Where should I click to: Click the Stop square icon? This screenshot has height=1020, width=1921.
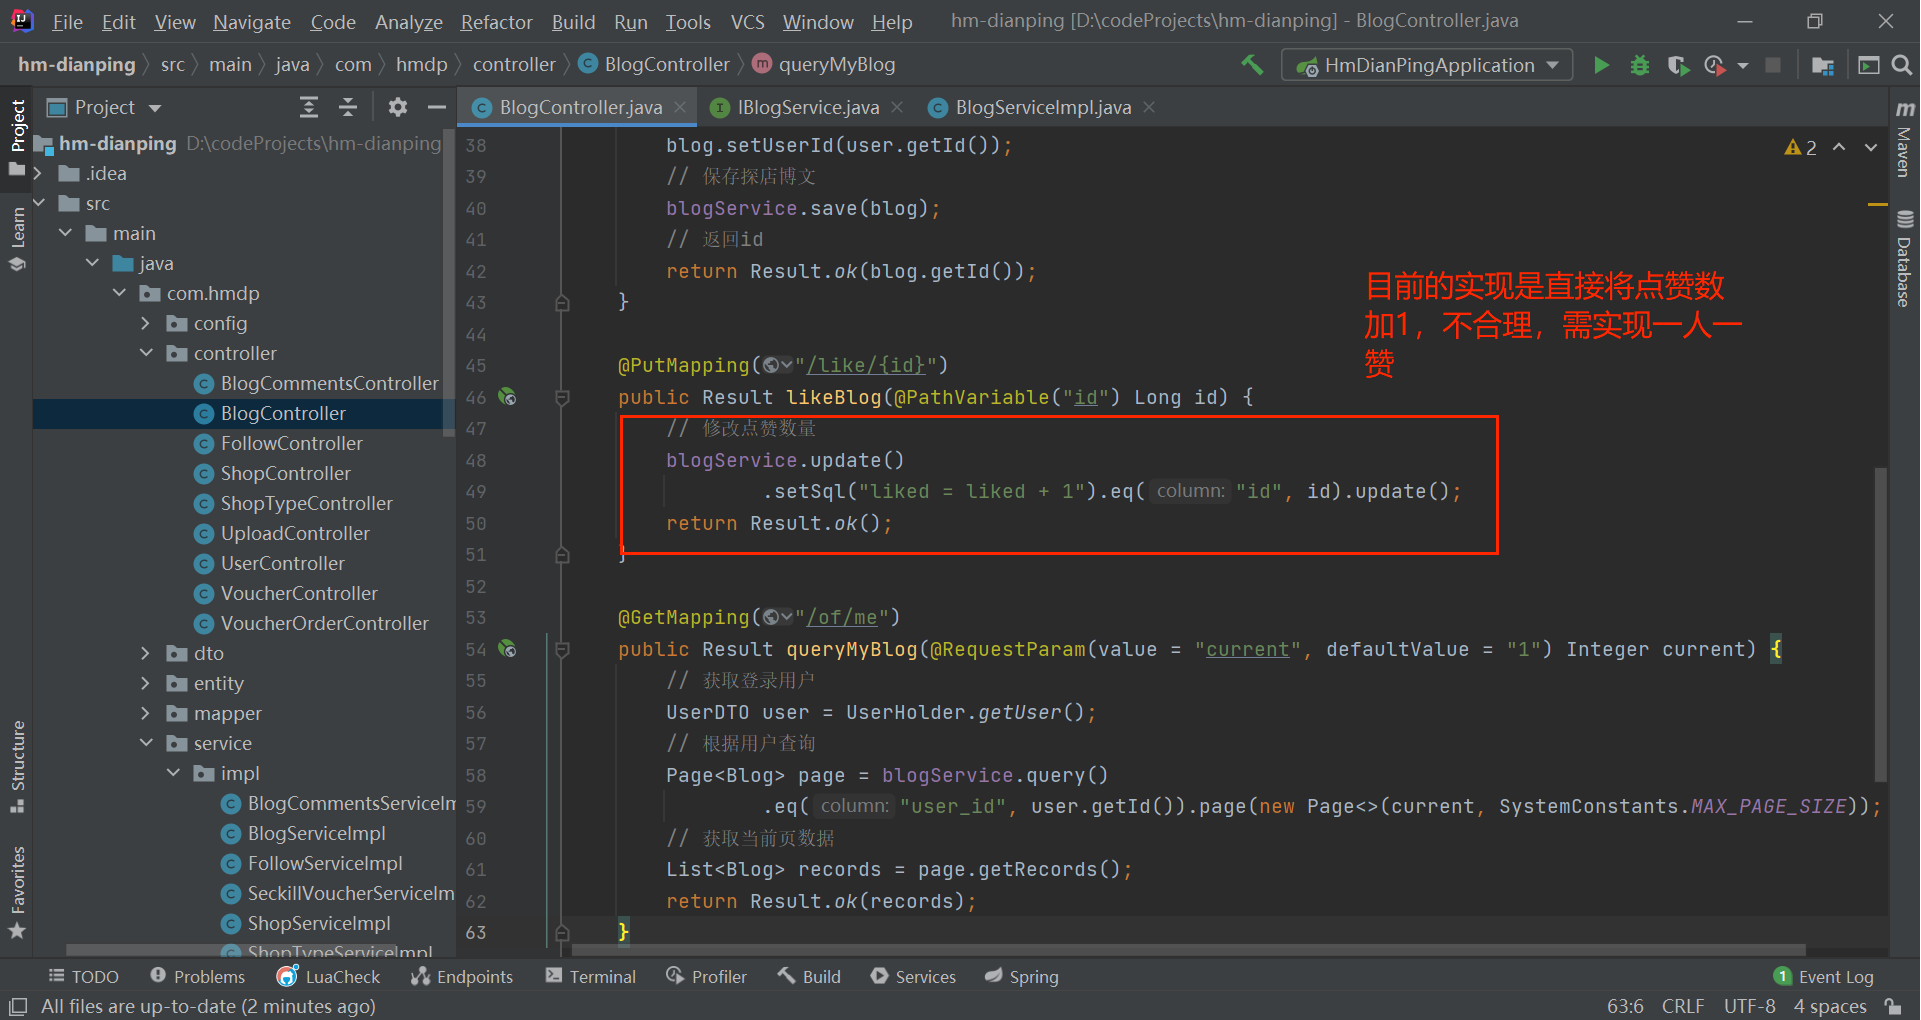[1773, 65]
